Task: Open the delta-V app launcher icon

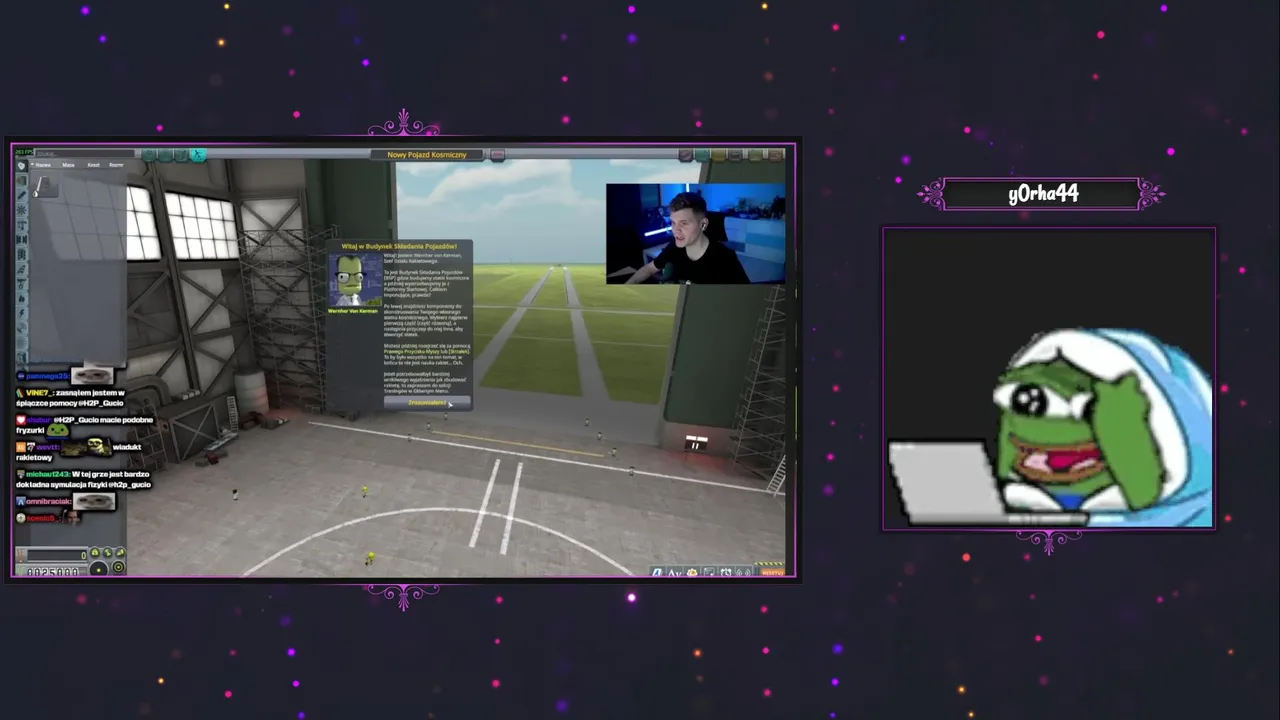Action: coord(674,572)
